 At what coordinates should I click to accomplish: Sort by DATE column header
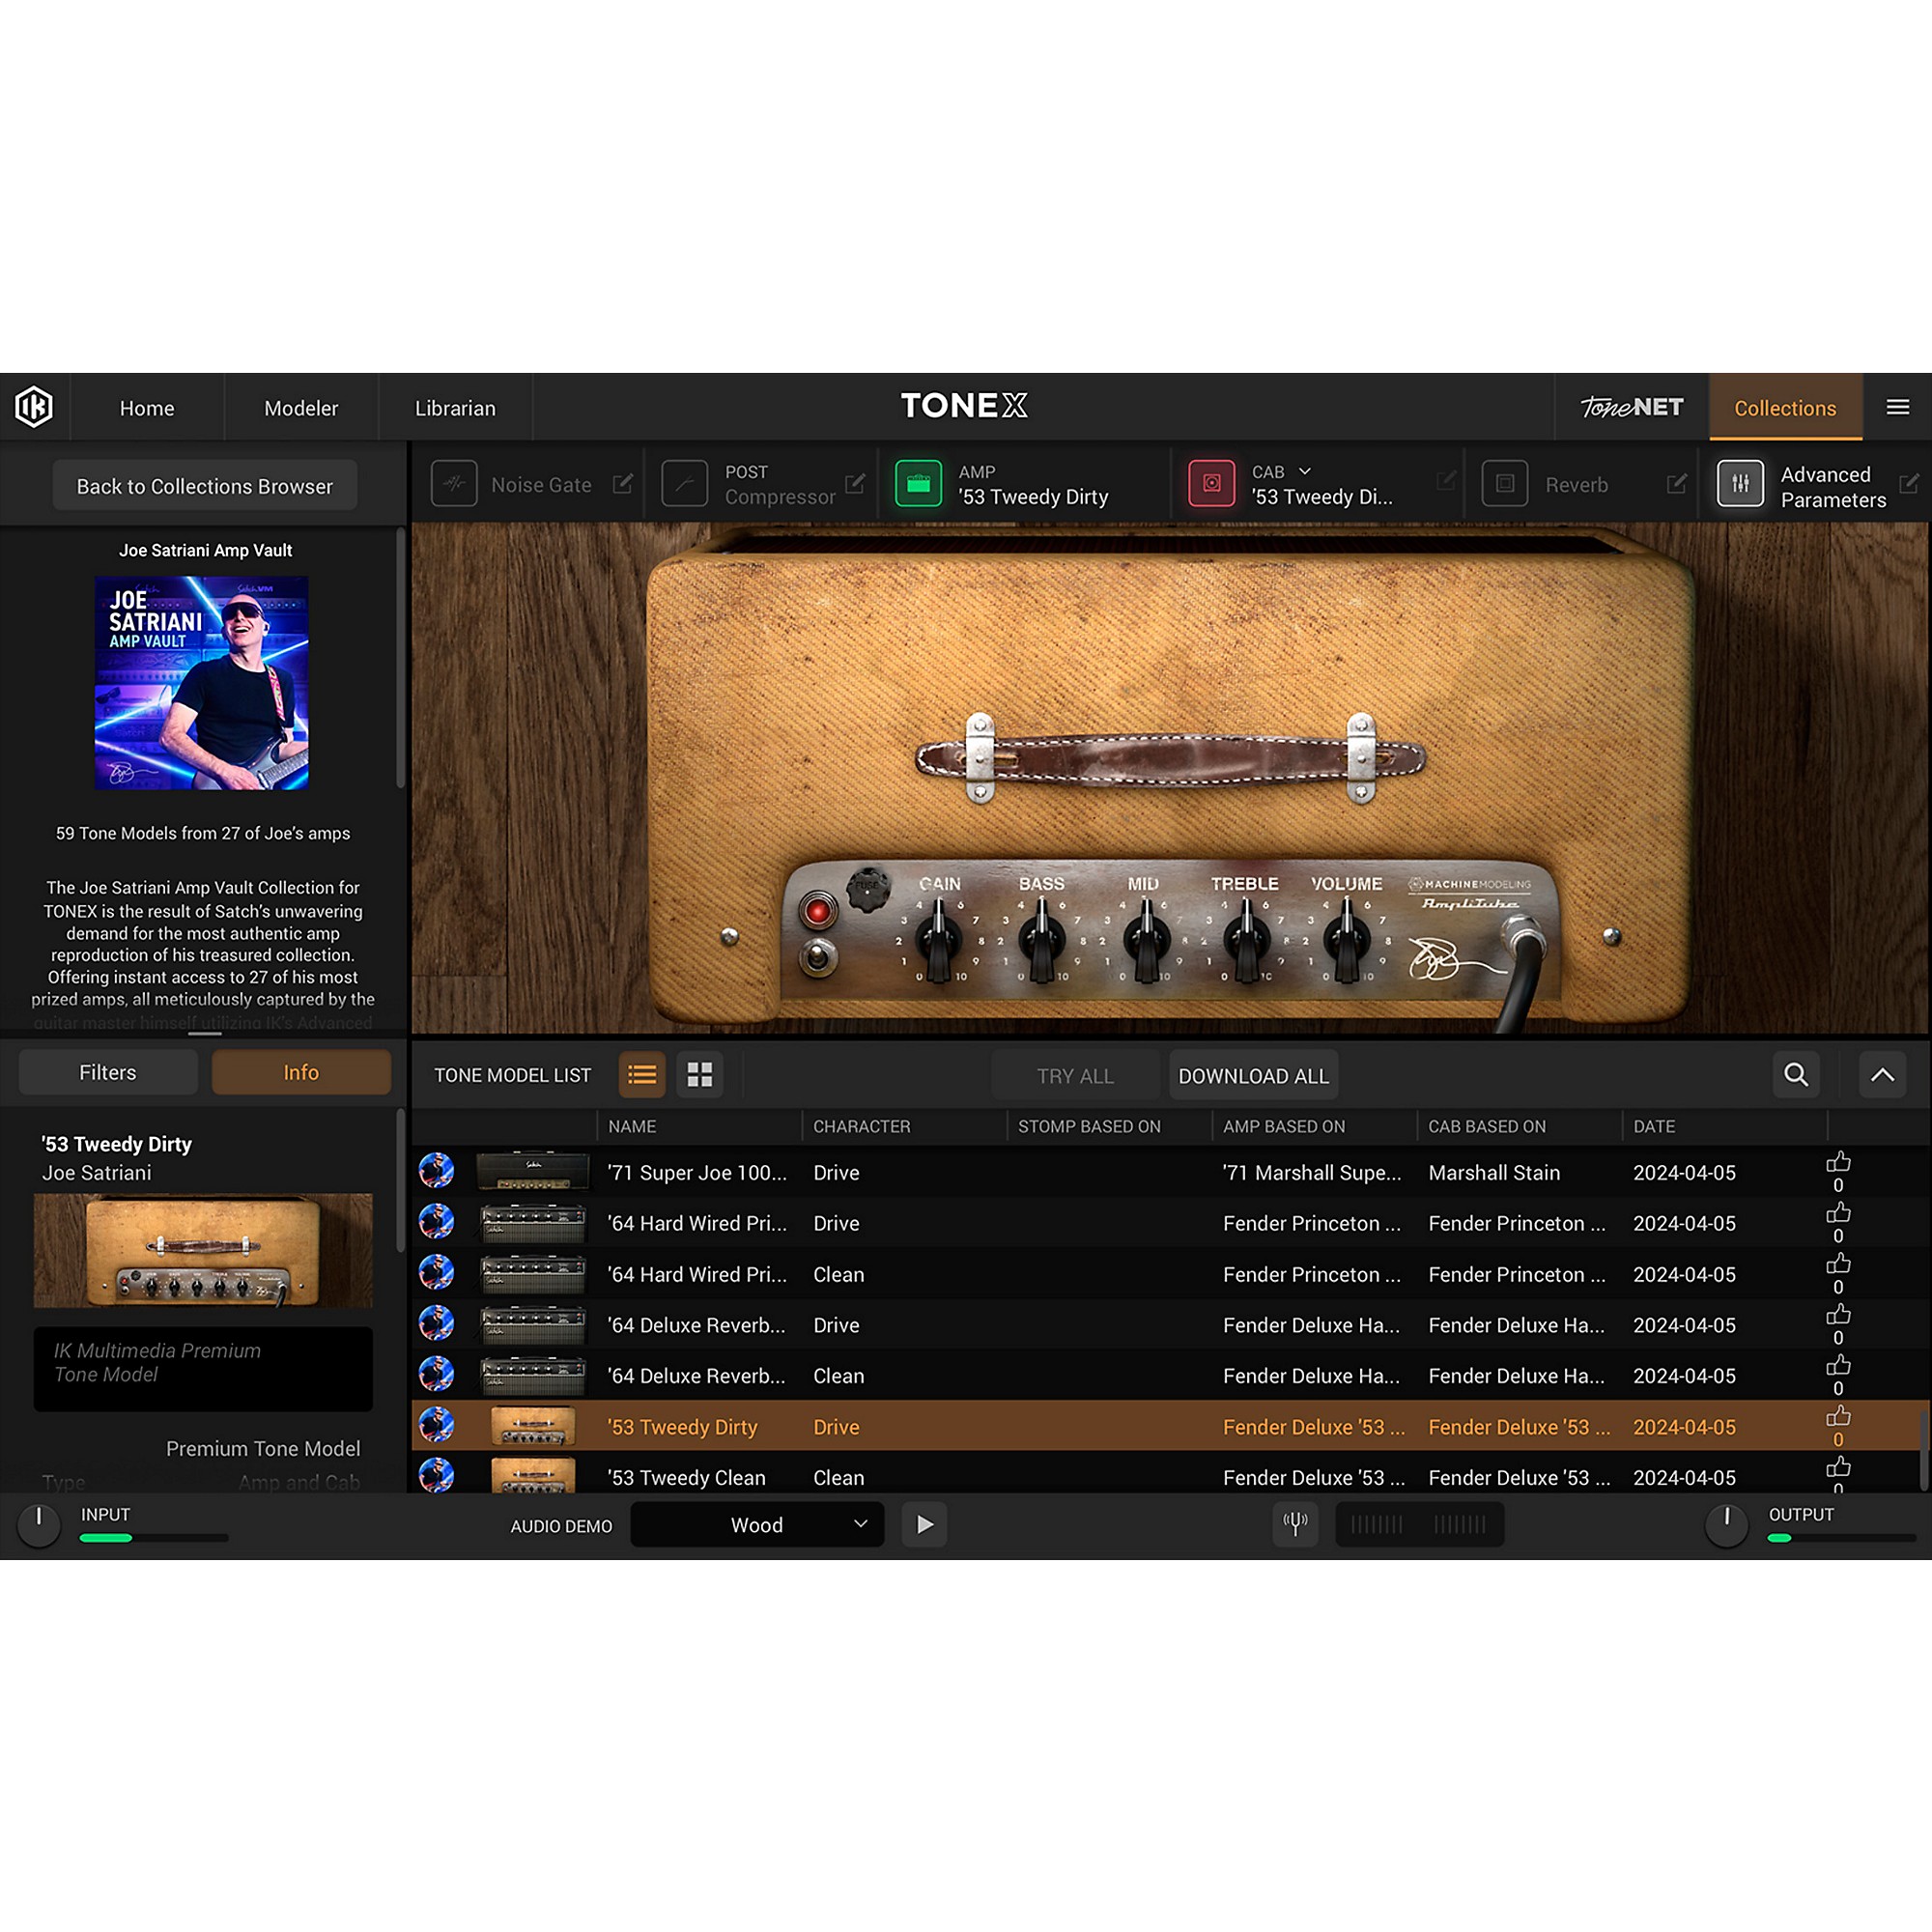pos(1654,1126)
